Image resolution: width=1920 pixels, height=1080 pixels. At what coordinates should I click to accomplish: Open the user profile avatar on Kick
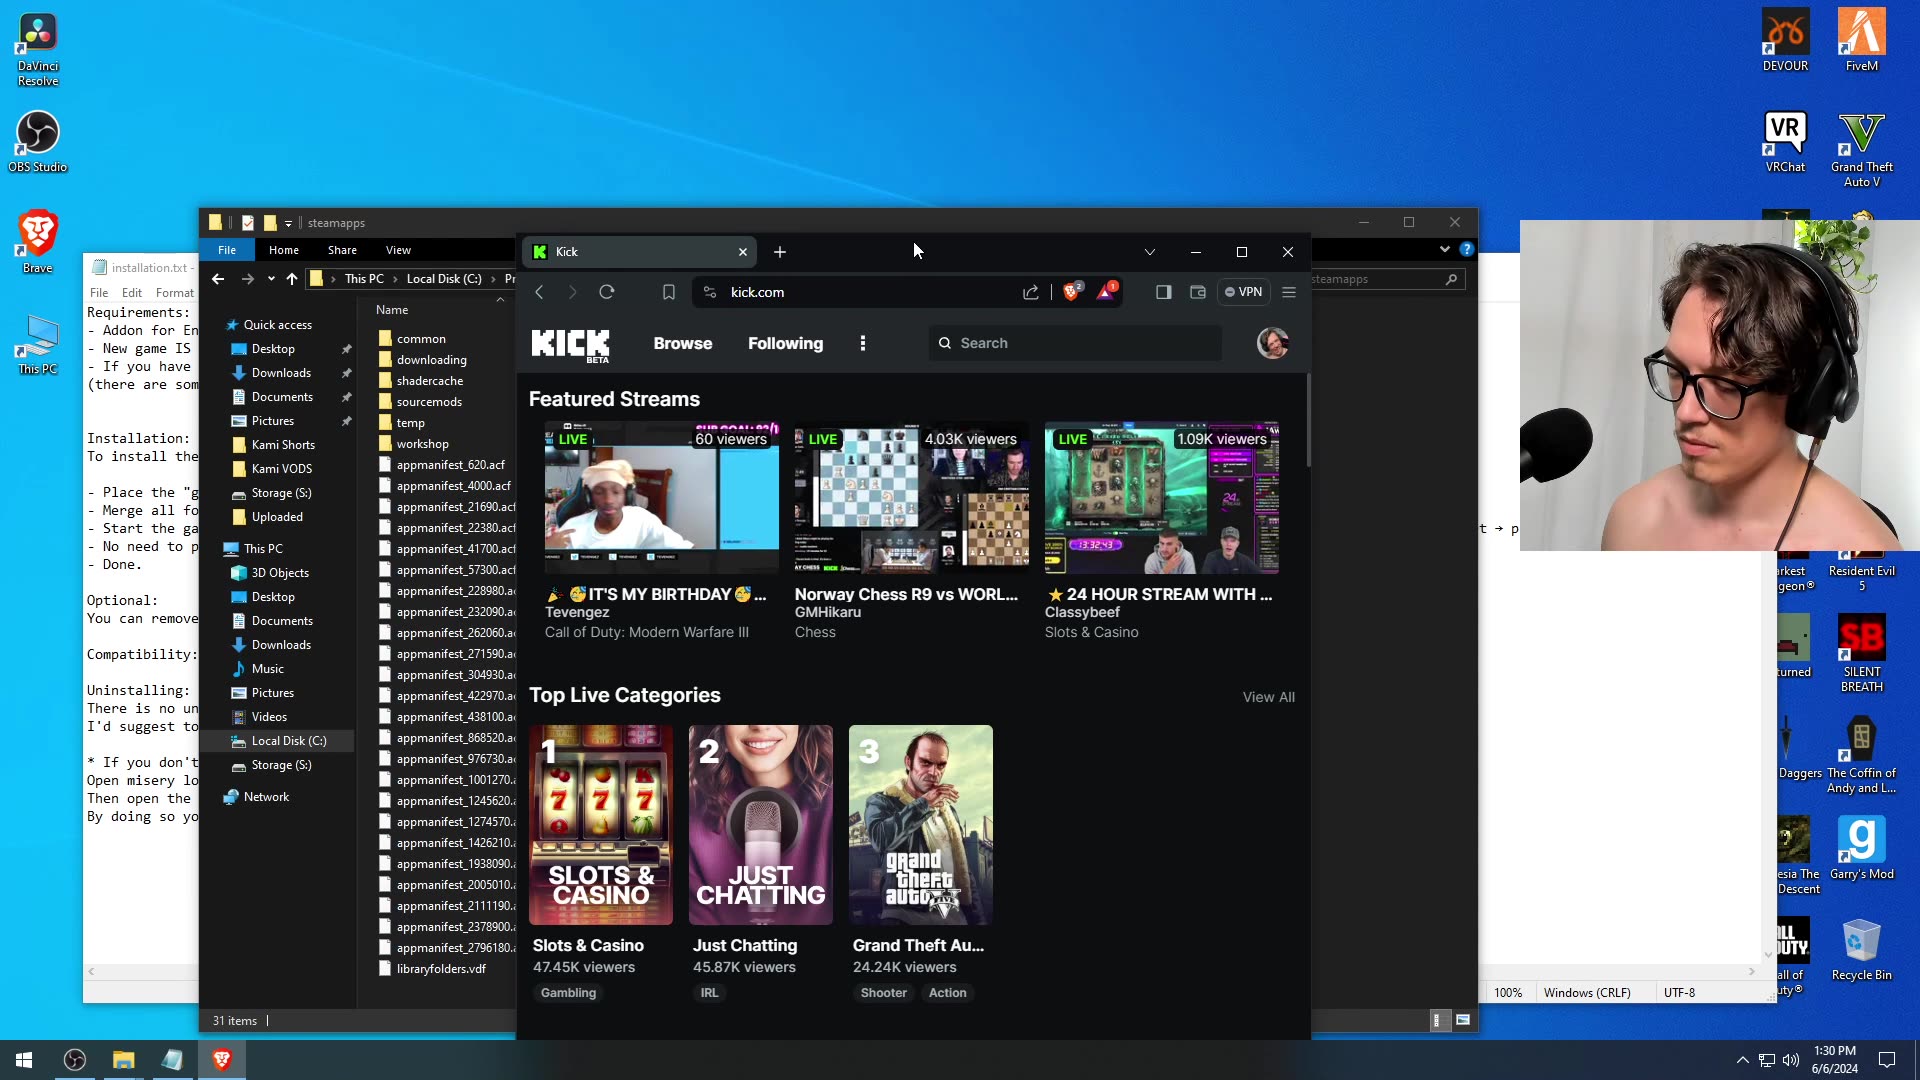coord(1272,343)
